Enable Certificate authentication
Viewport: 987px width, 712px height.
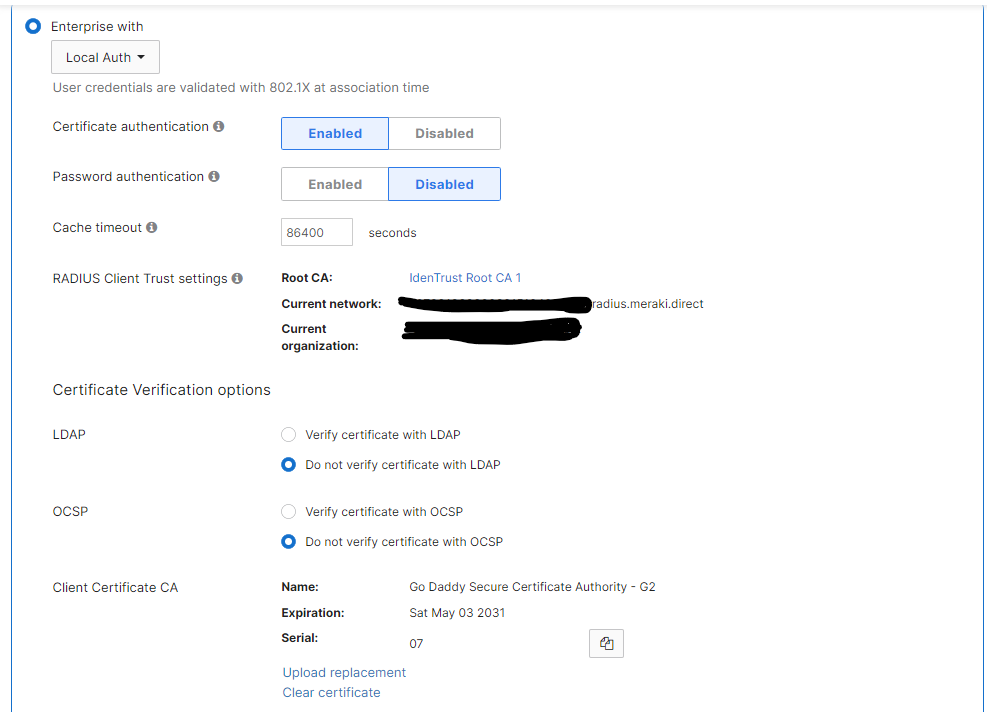[335, 134]
